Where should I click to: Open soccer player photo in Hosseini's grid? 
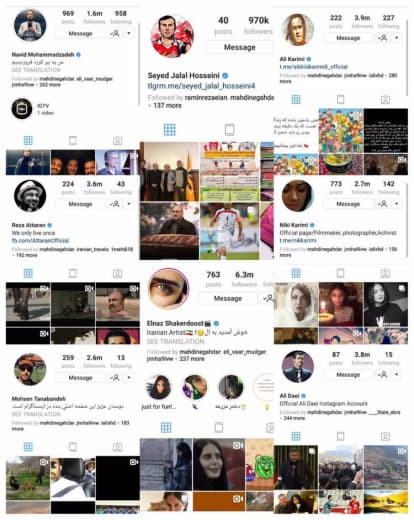(x=229, y=231)
